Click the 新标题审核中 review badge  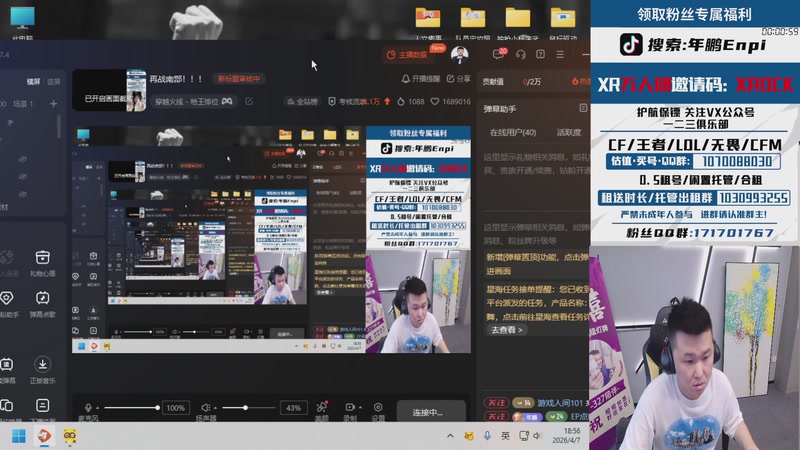pos(239,79)
